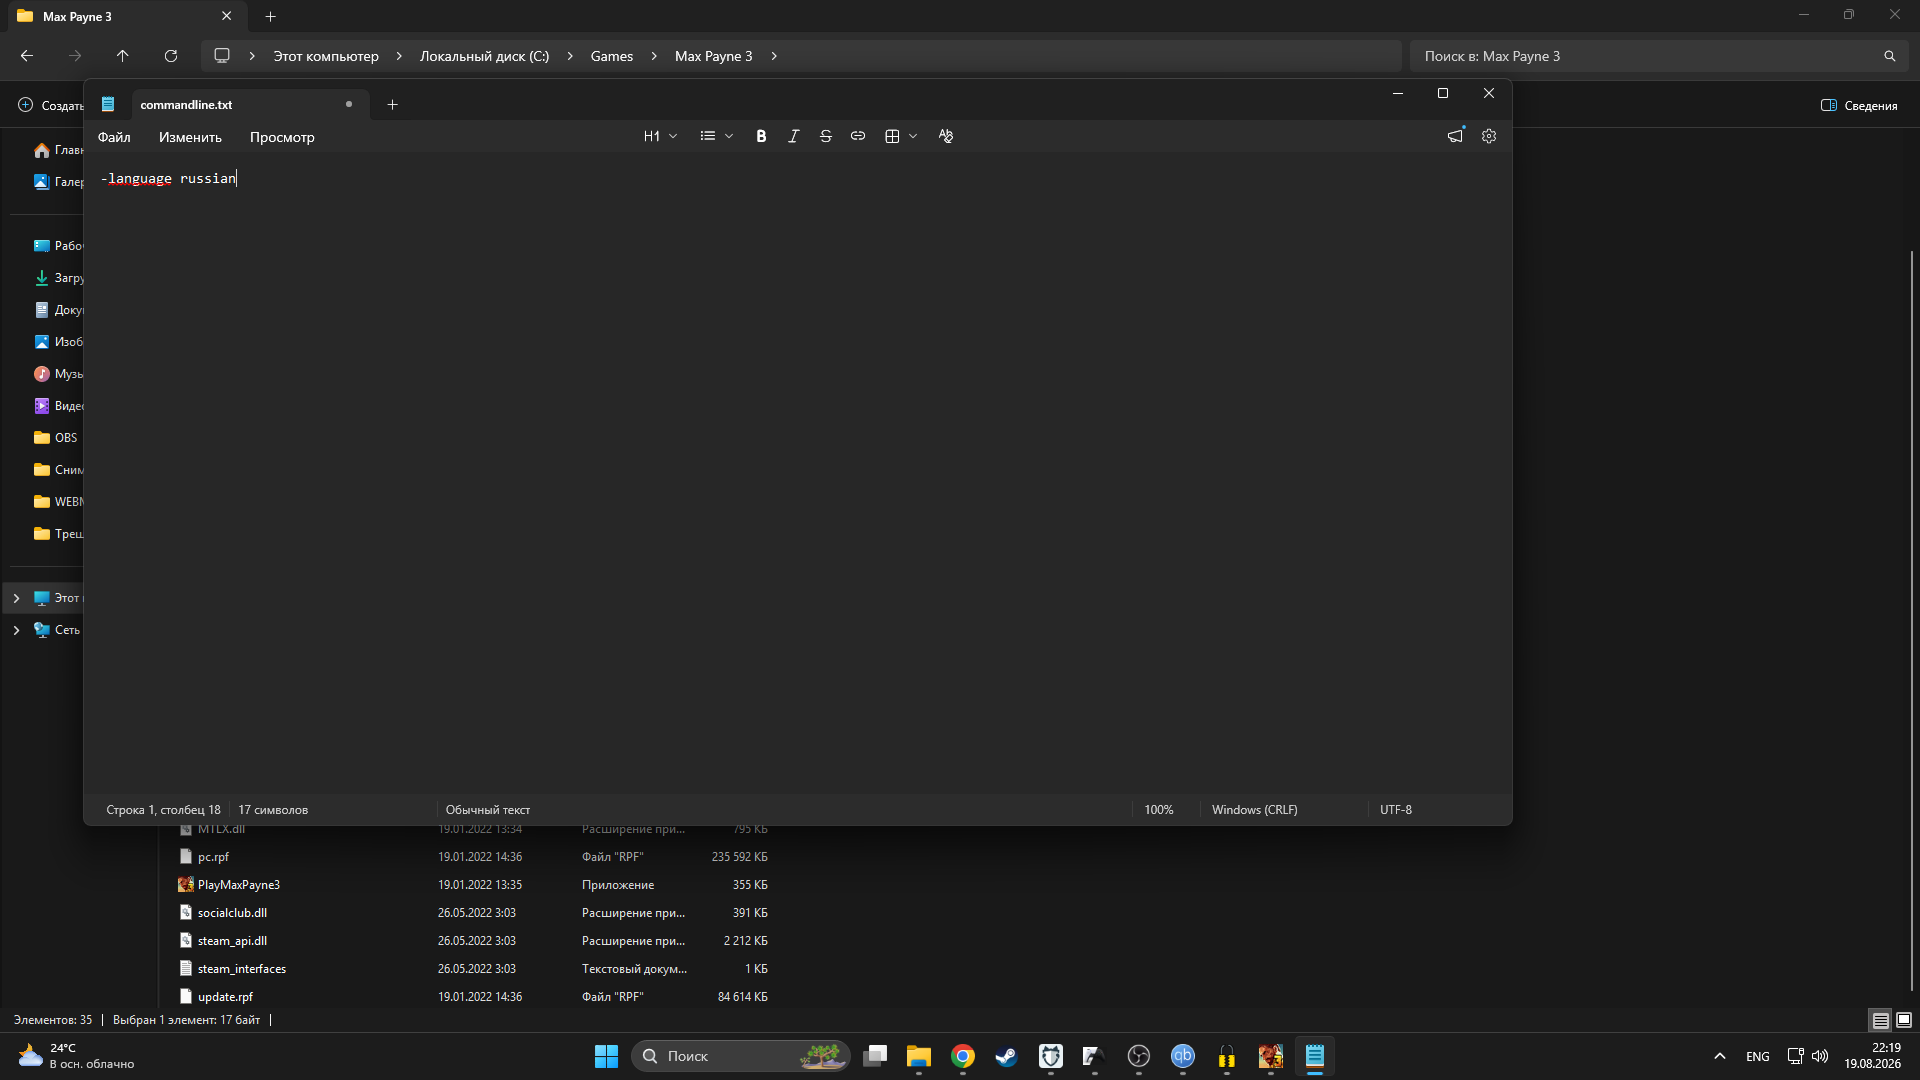This screenshot has height=1080, width=1920.
Task: Click the Explorer search magnifier icon
Action: tap(1889, 56)
